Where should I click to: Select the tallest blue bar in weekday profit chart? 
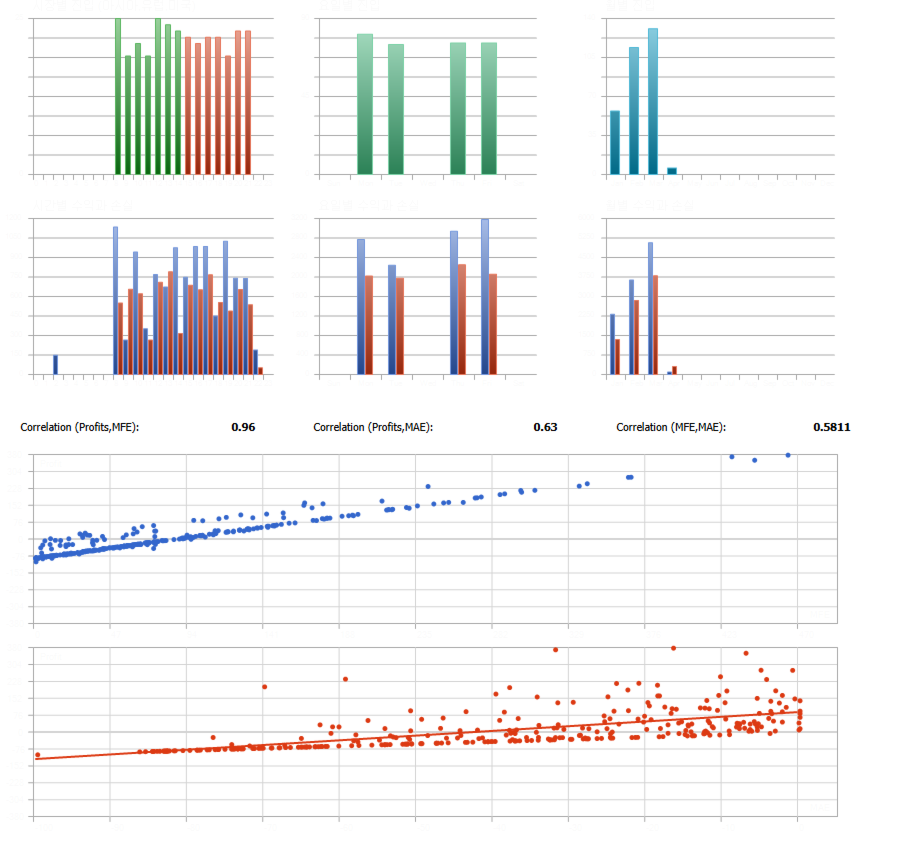[x=485, y=297]
